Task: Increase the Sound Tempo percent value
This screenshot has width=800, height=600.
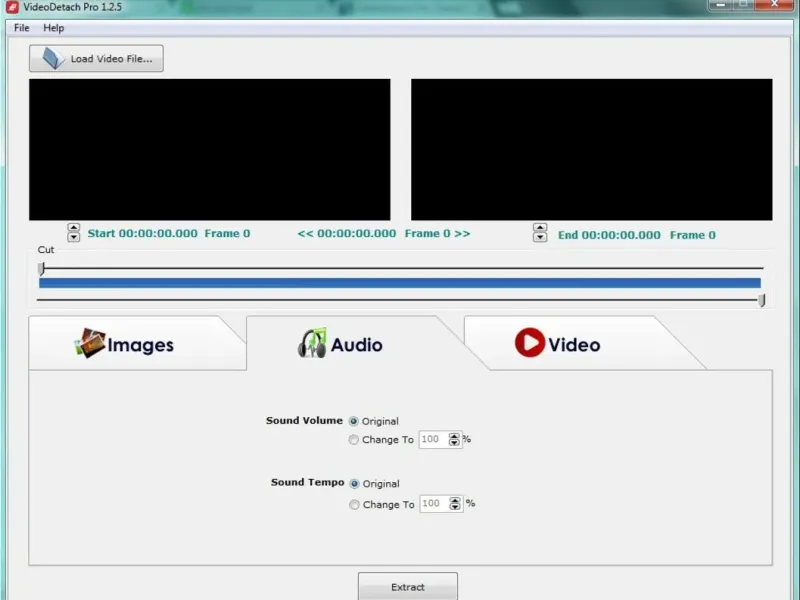Action: tap(455, 500)
